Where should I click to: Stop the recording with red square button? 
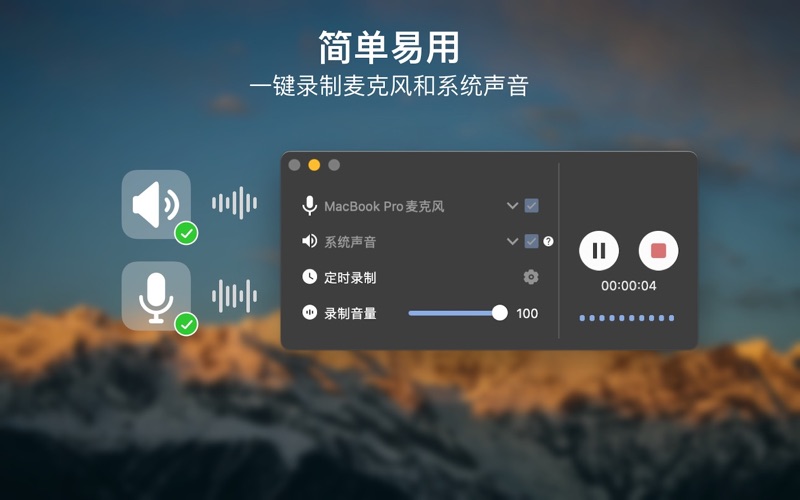point(658,251)
